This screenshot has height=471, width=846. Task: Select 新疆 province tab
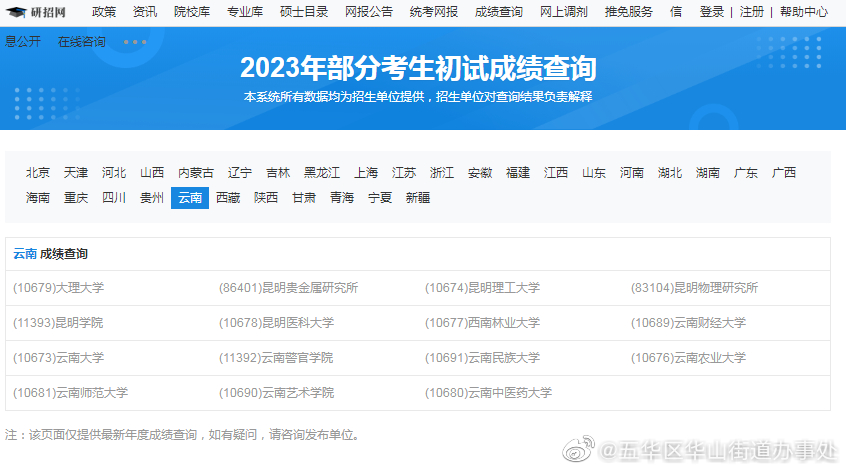pyautogui.click(x=418, y=198)
